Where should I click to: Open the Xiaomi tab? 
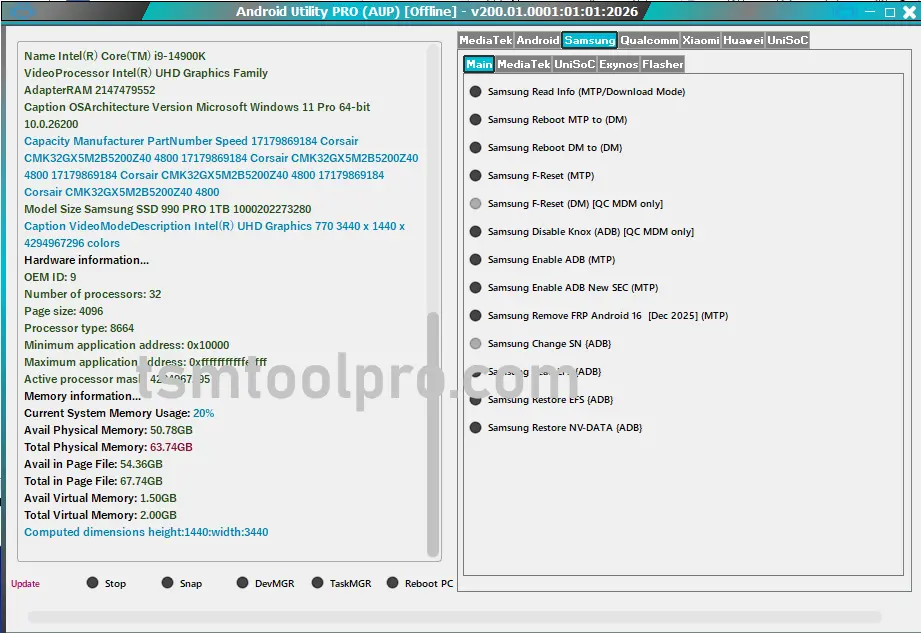point(701,41)
